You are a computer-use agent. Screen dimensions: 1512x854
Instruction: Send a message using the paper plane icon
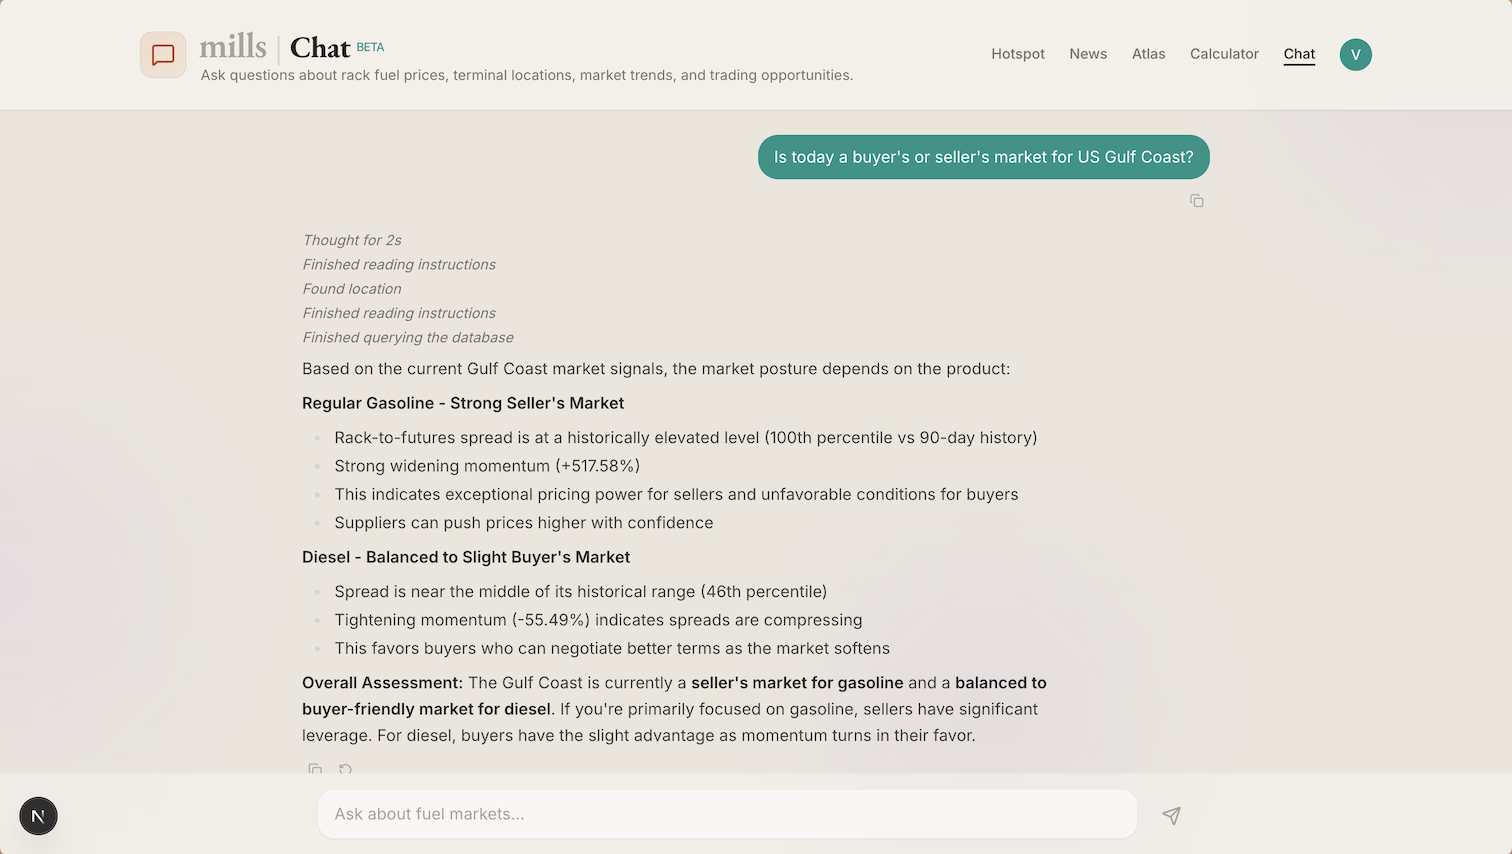tap(1171, 815)
